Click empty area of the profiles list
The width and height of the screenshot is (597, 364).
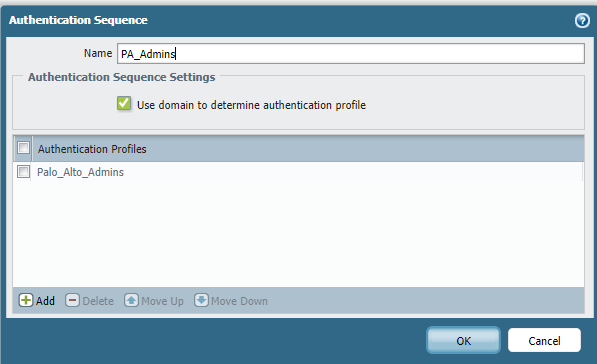pos(298,234)
